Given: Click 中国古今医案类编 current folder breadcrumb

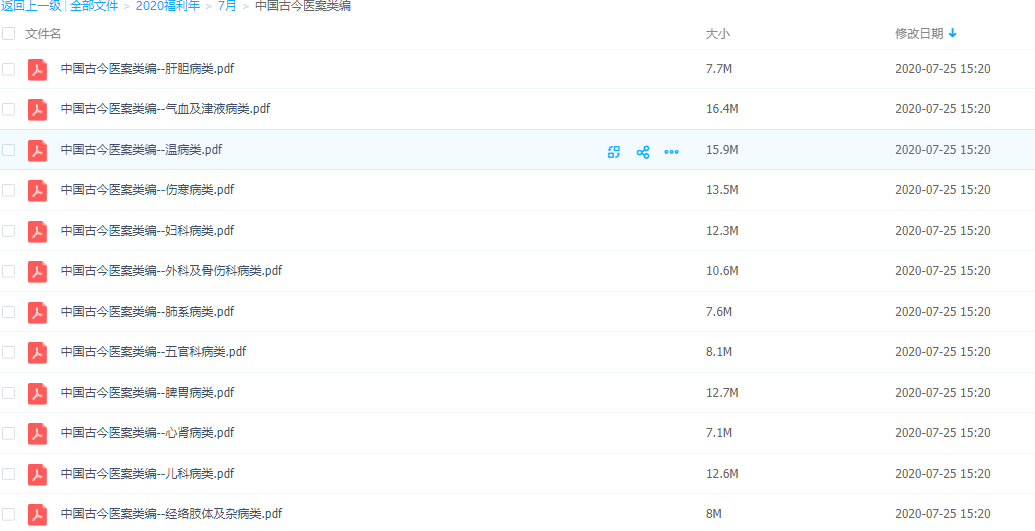Looking at the screenshot, I should (303, 7).
